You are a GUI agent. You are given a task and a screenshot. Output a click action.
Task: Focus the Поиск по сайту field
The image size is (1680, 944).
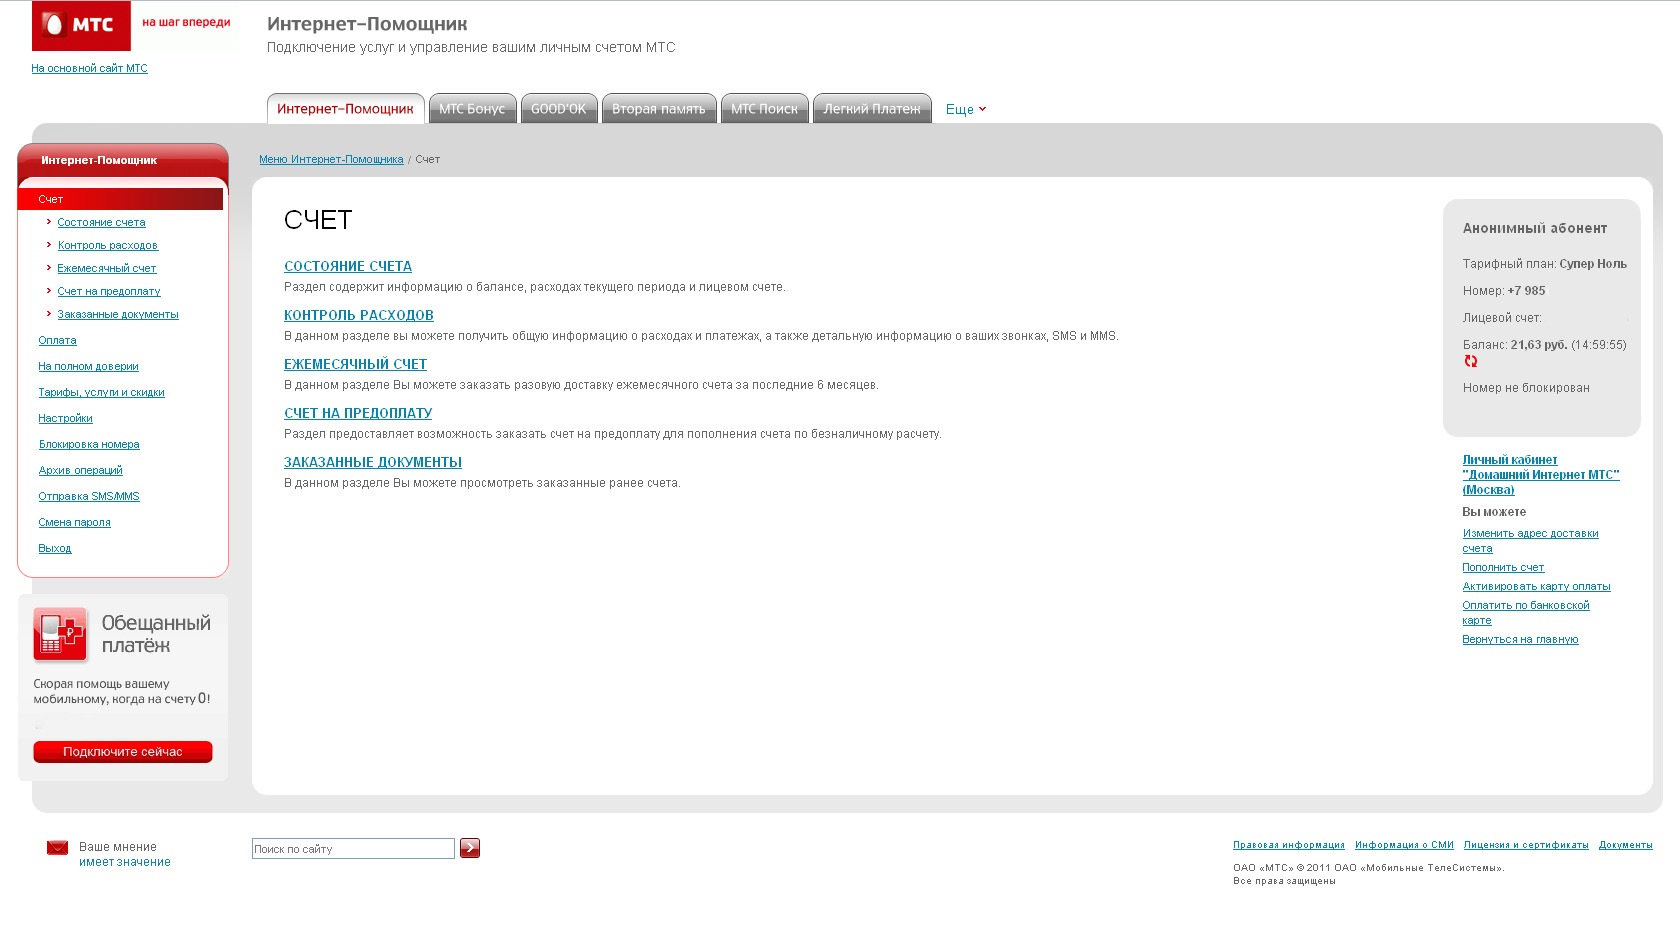[x=353, y=848]
